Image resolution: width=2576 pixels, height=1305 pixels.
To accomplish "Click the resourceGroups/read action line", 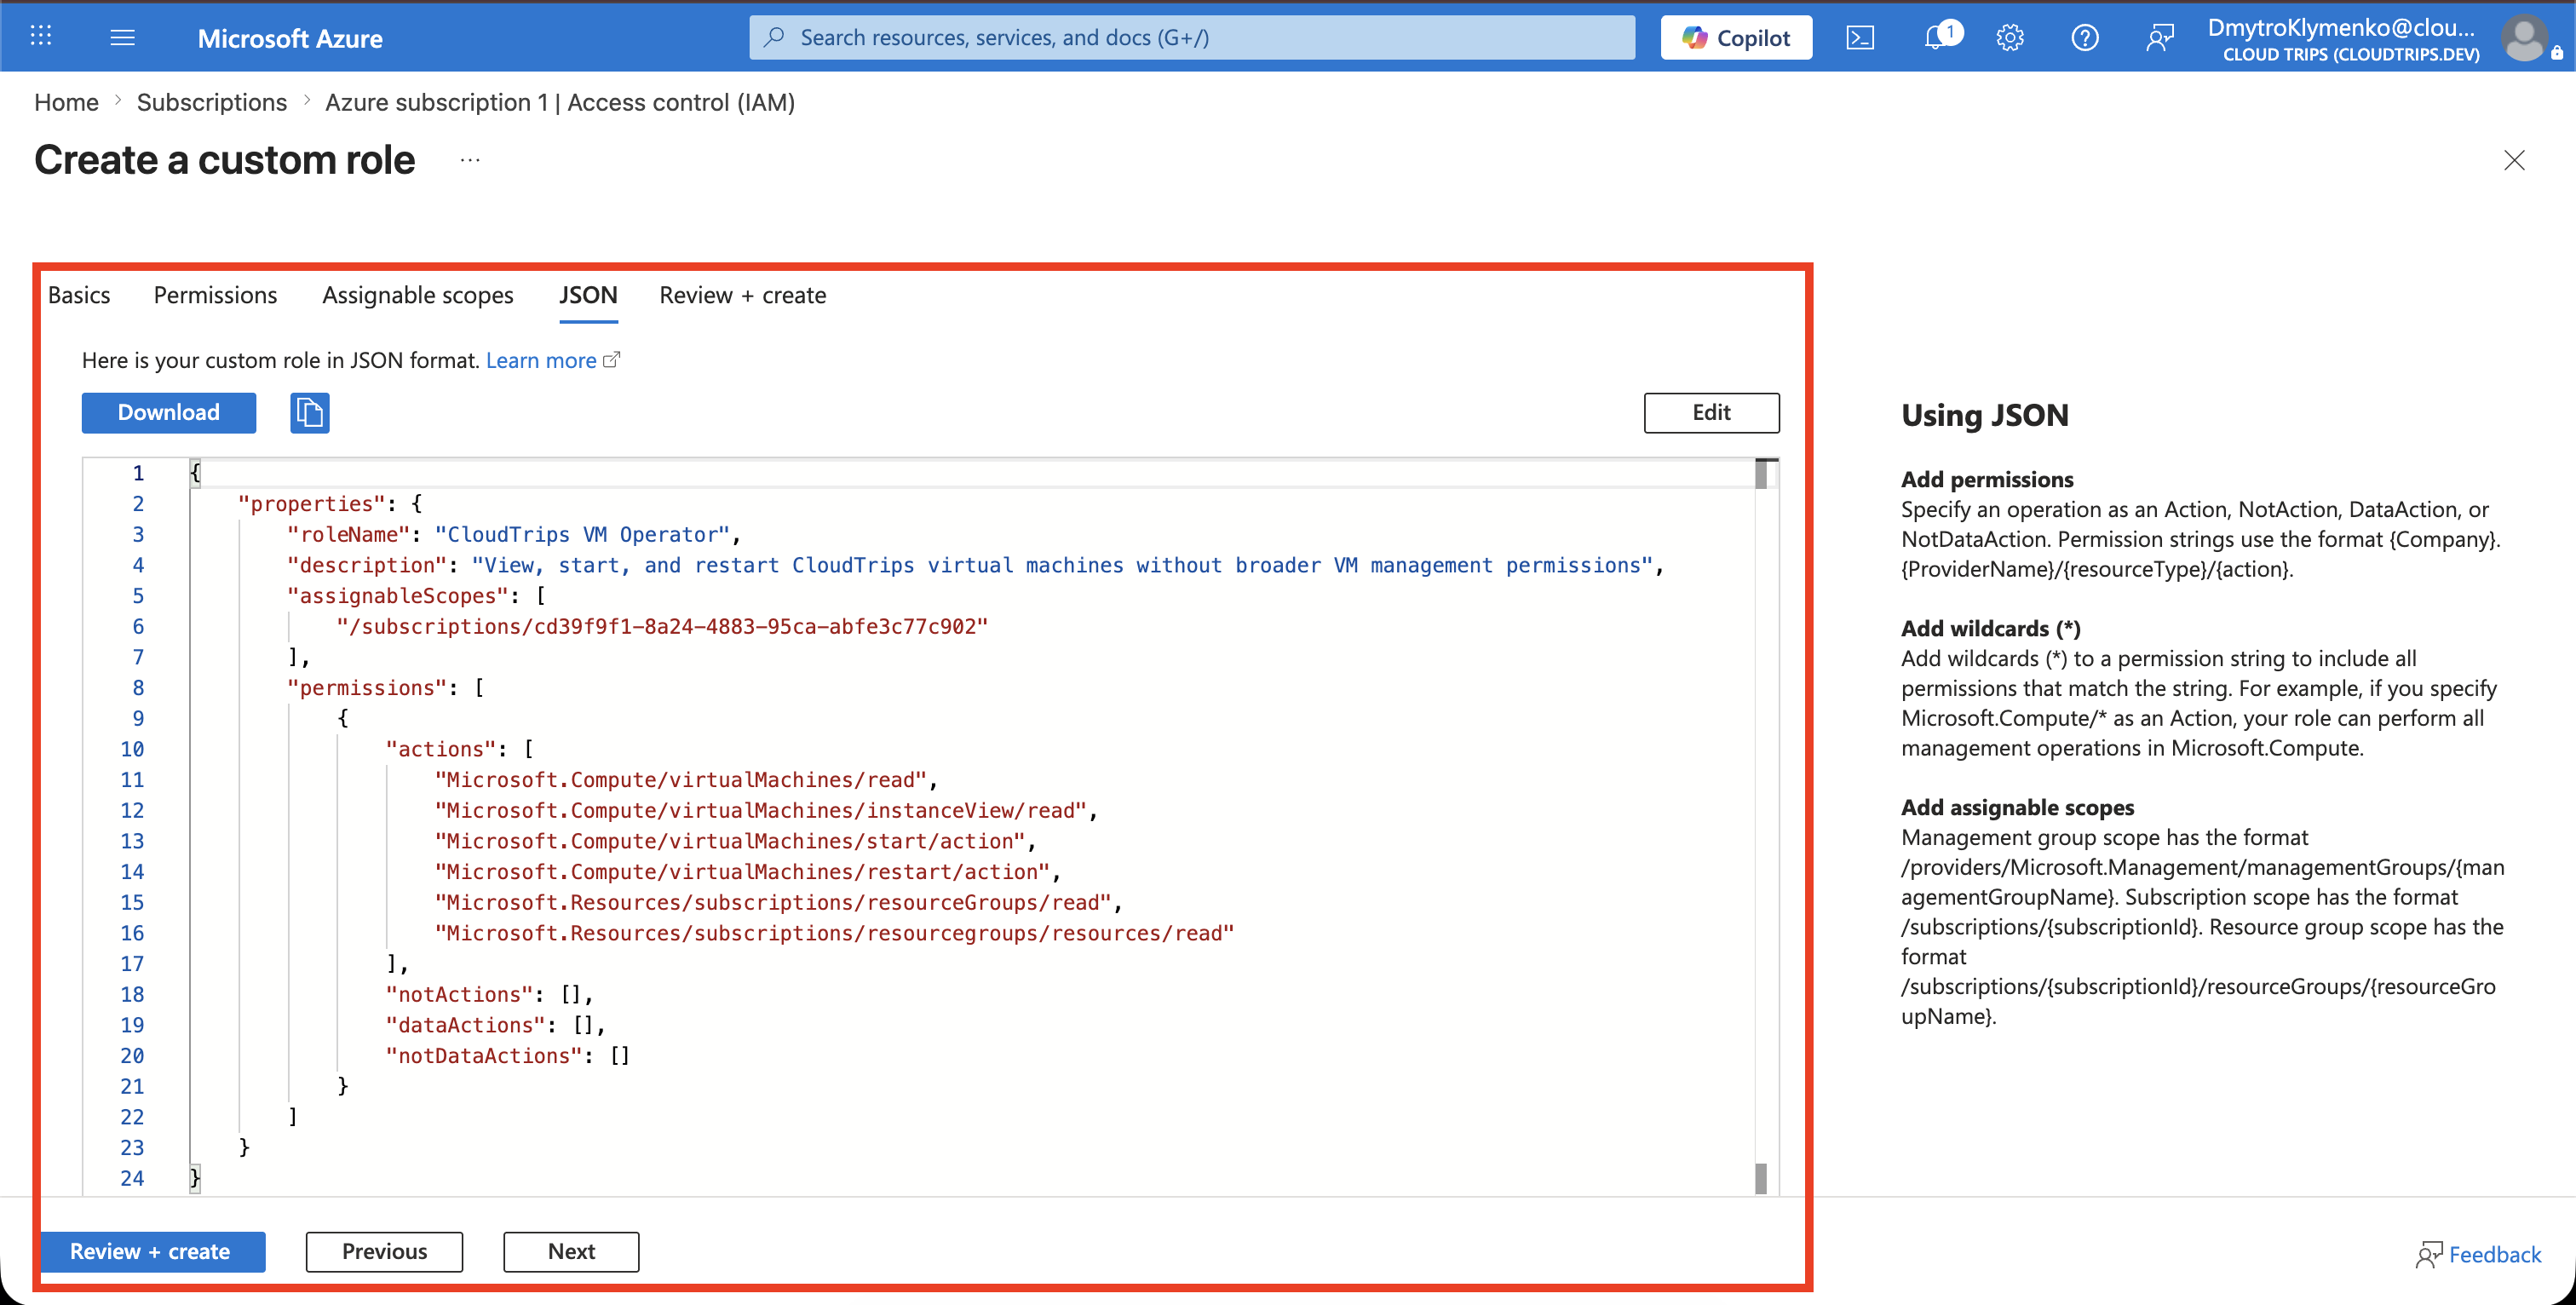I will (778, 902).
